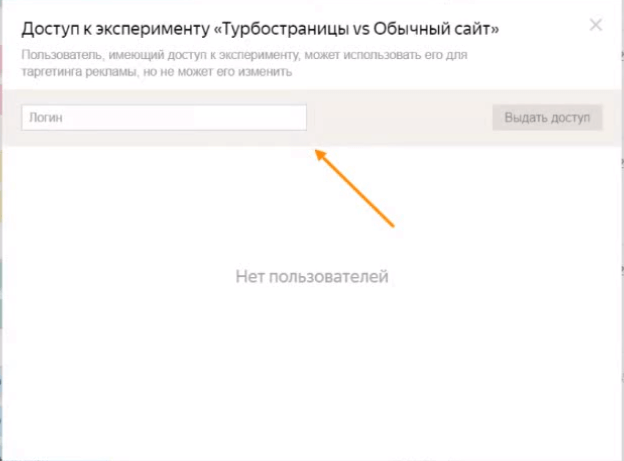Click the gray bar between input and button

click(398, 118)
